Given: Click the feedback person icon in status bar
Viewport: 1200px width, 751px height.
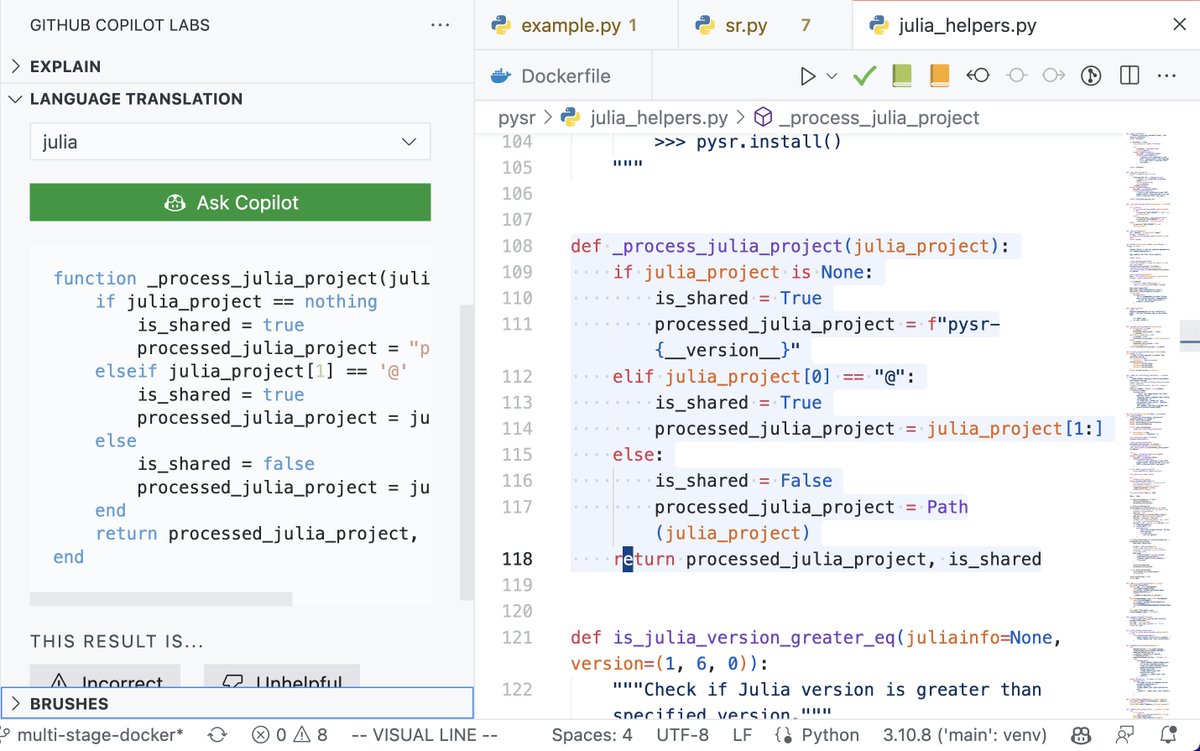Looking at the screenshot, I should coord(1125,735).
